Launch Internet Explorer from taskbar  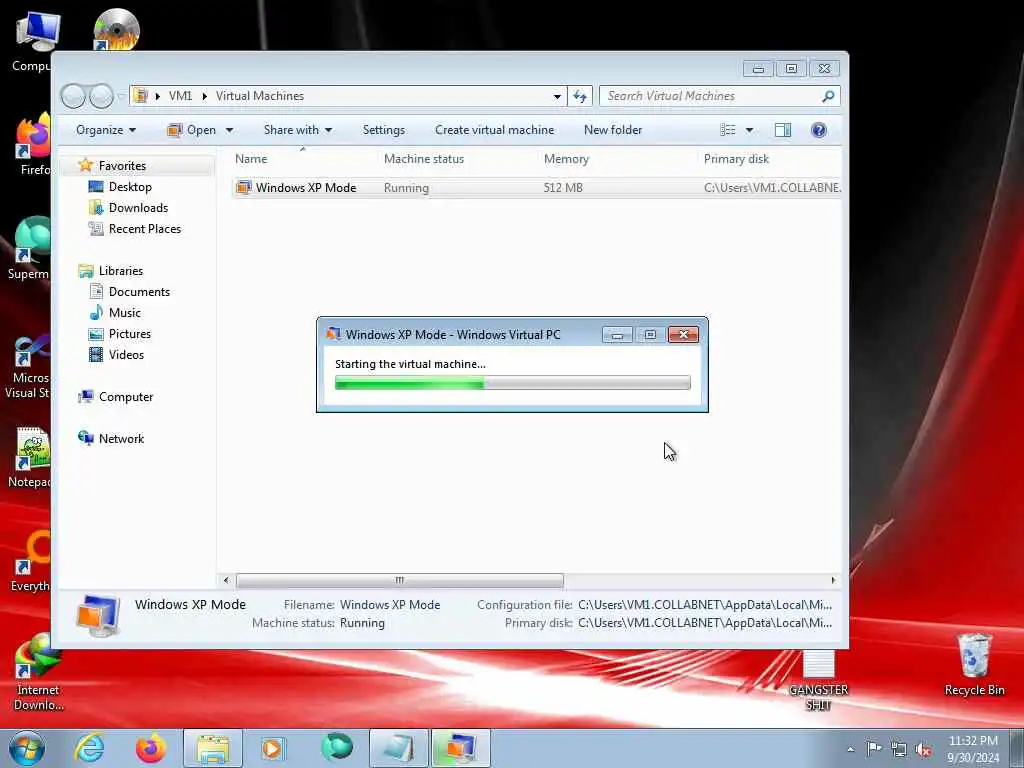click(x=89, y=748)
